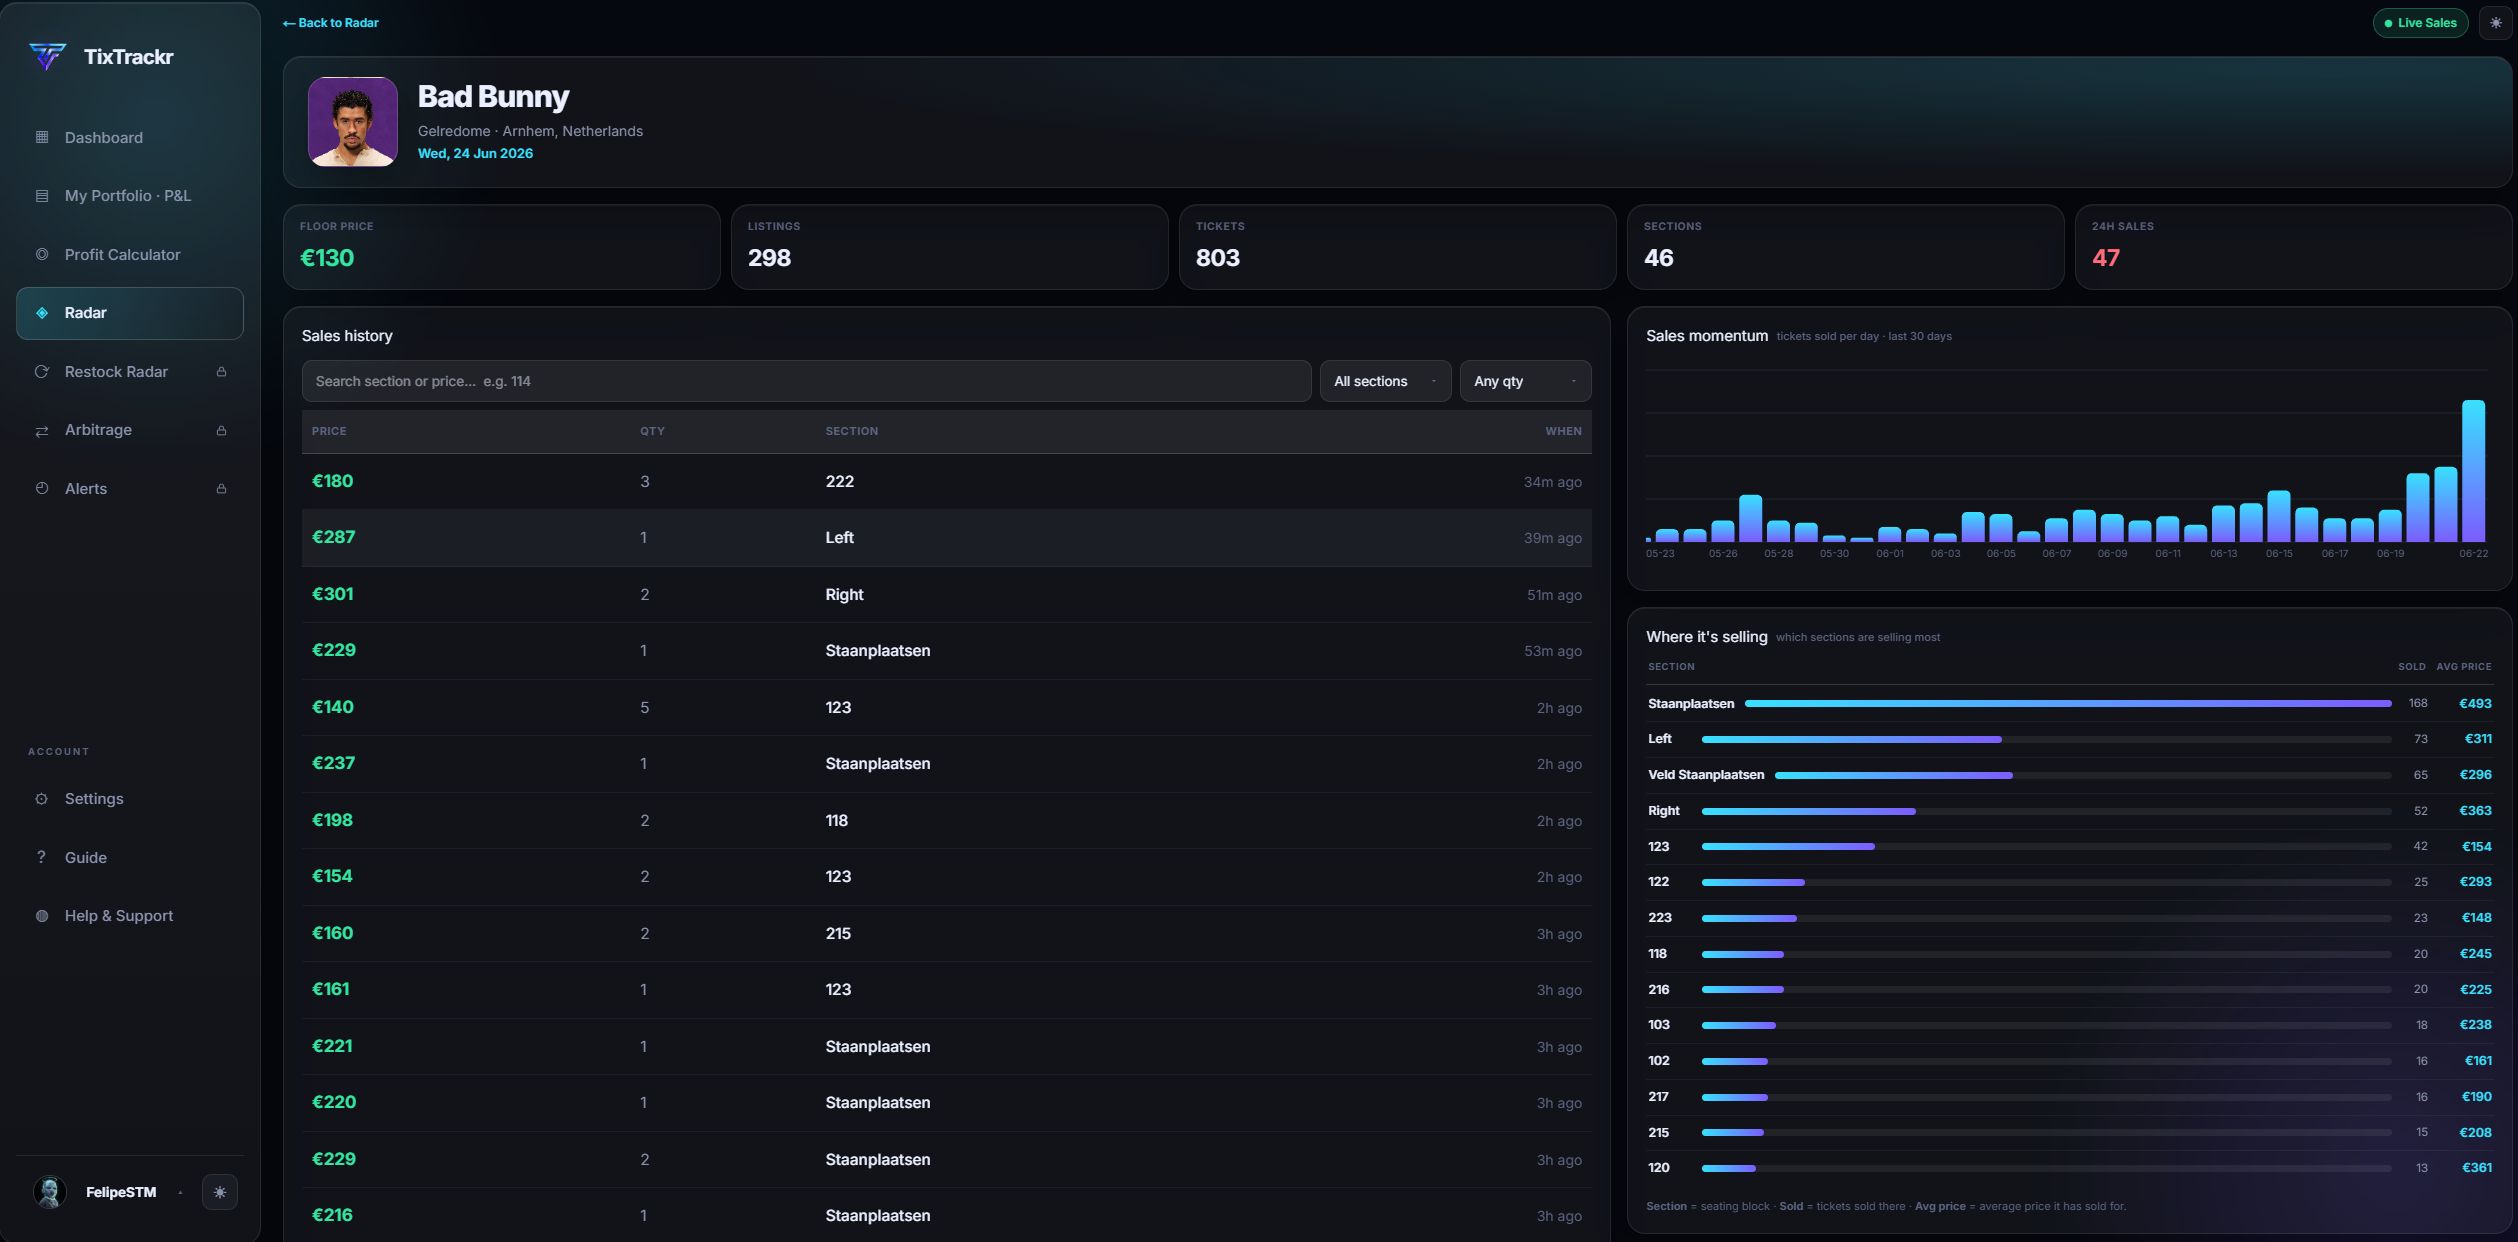The height and width of the screenshot is (1242, 2518).
Task: Toggle theme with the top-right sun button
Action: 2495,23
